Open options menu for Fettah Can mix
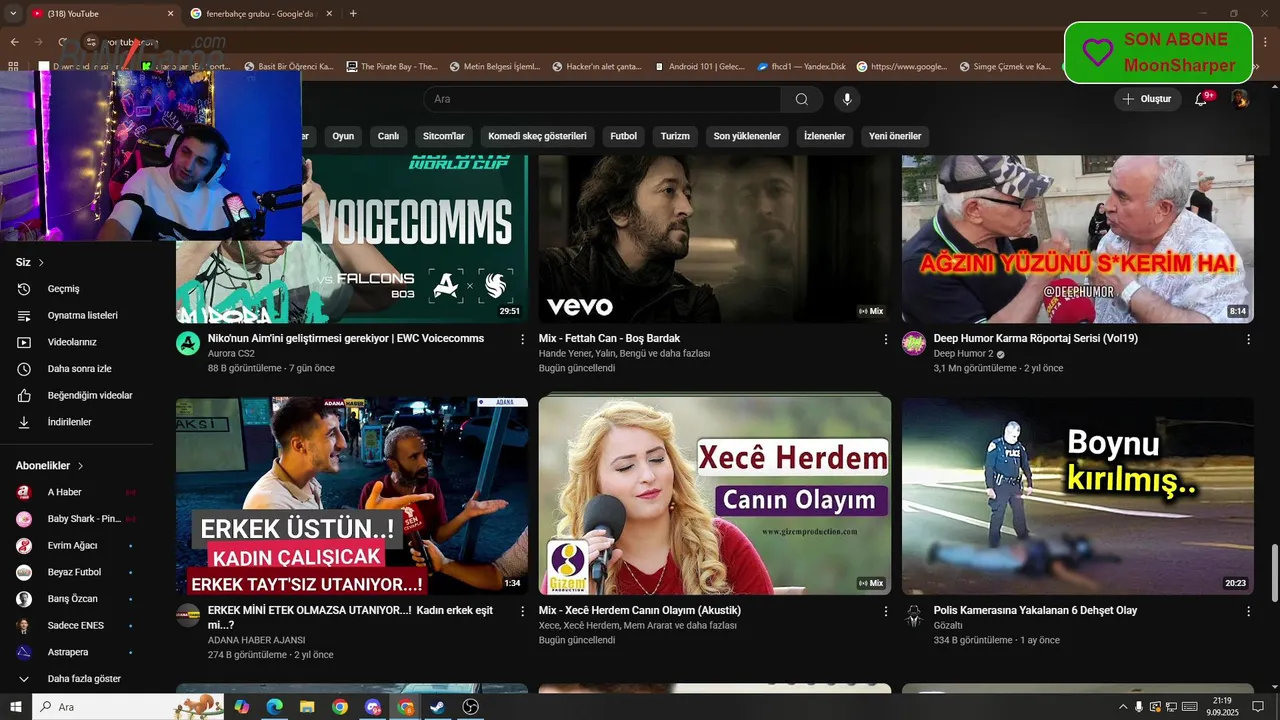This screenshot has width=1280, height=720. 885,339
